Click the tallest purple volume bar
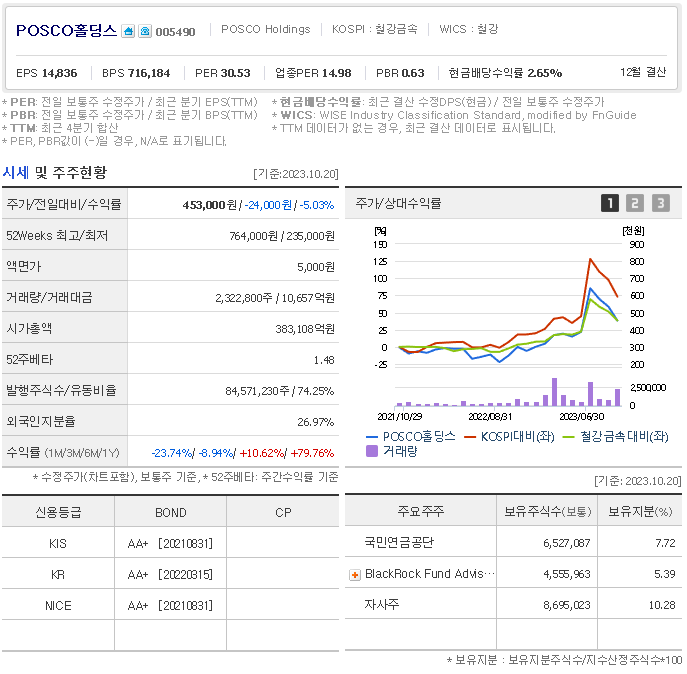687x674 pixels. coord(554,392)
